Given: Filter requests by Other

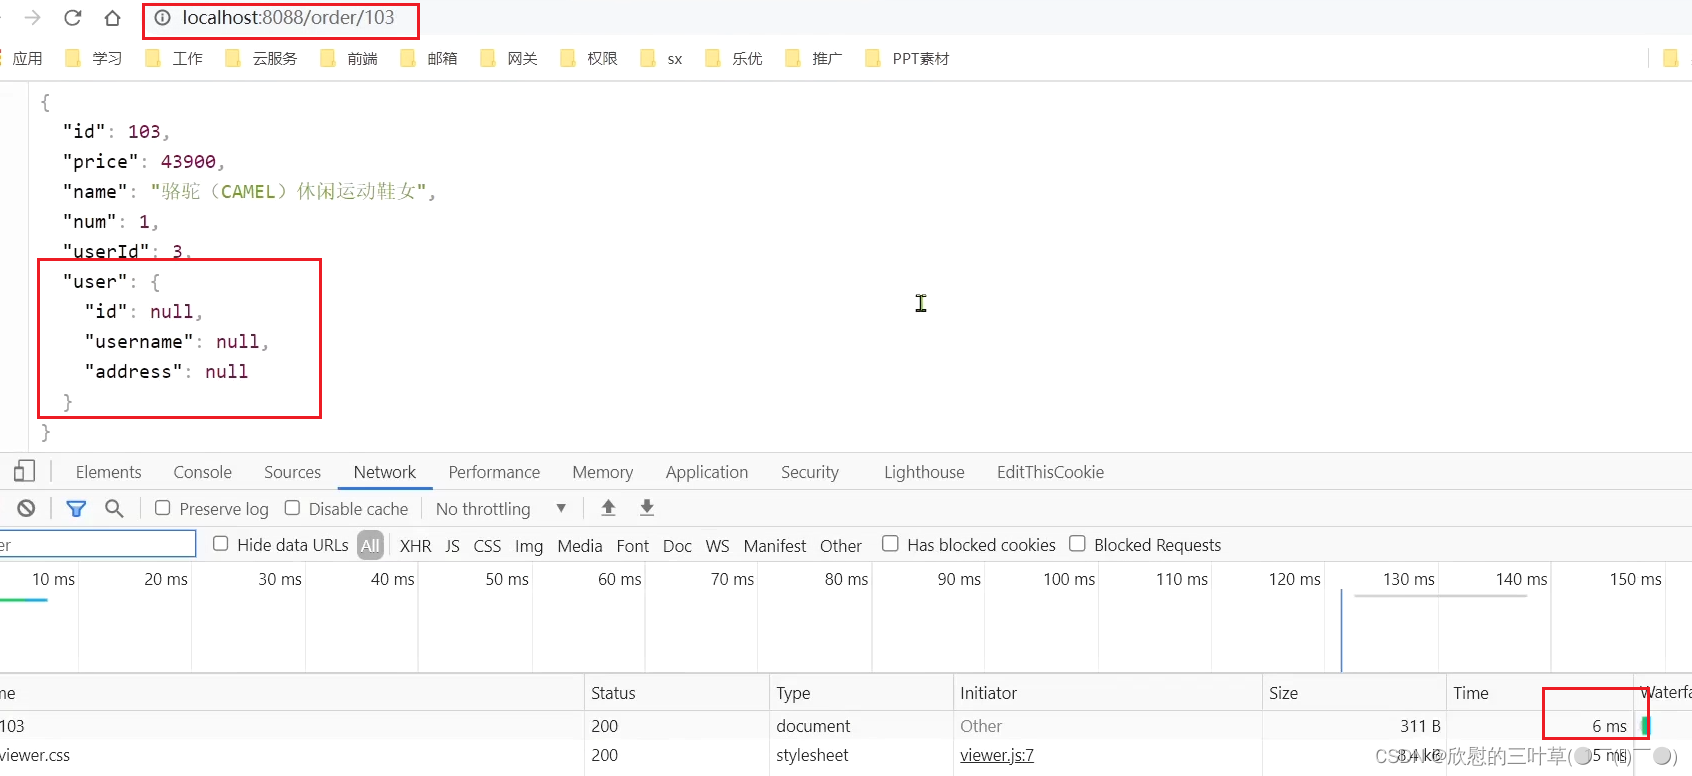Looking at the screenshot, I should tap(840, 546).
